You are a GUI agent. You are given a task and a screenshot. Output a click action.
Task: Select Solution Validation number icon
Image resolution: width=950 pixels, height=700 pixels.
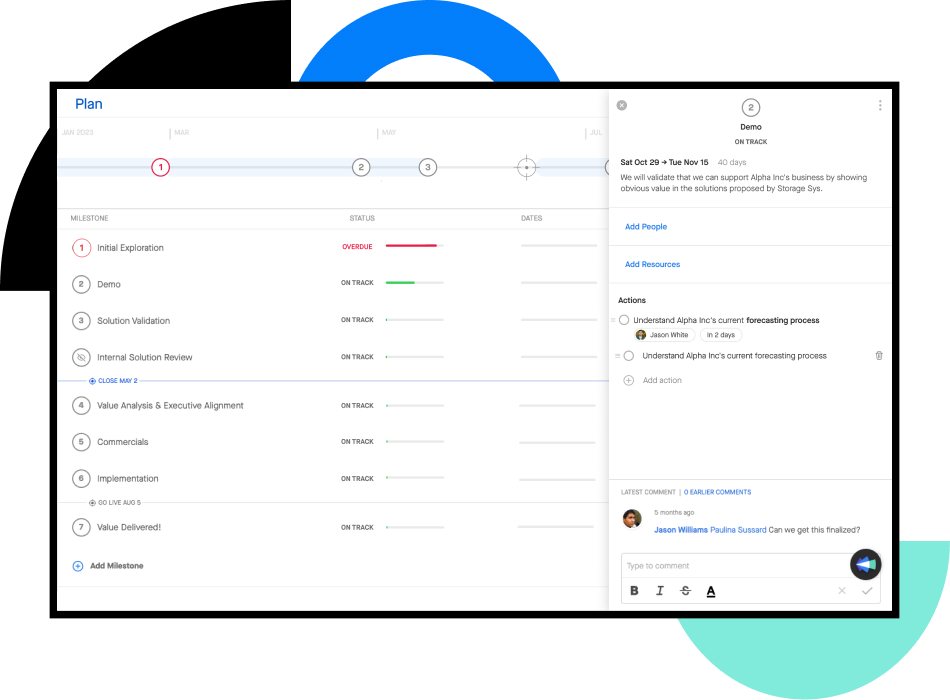coord(81,321)
